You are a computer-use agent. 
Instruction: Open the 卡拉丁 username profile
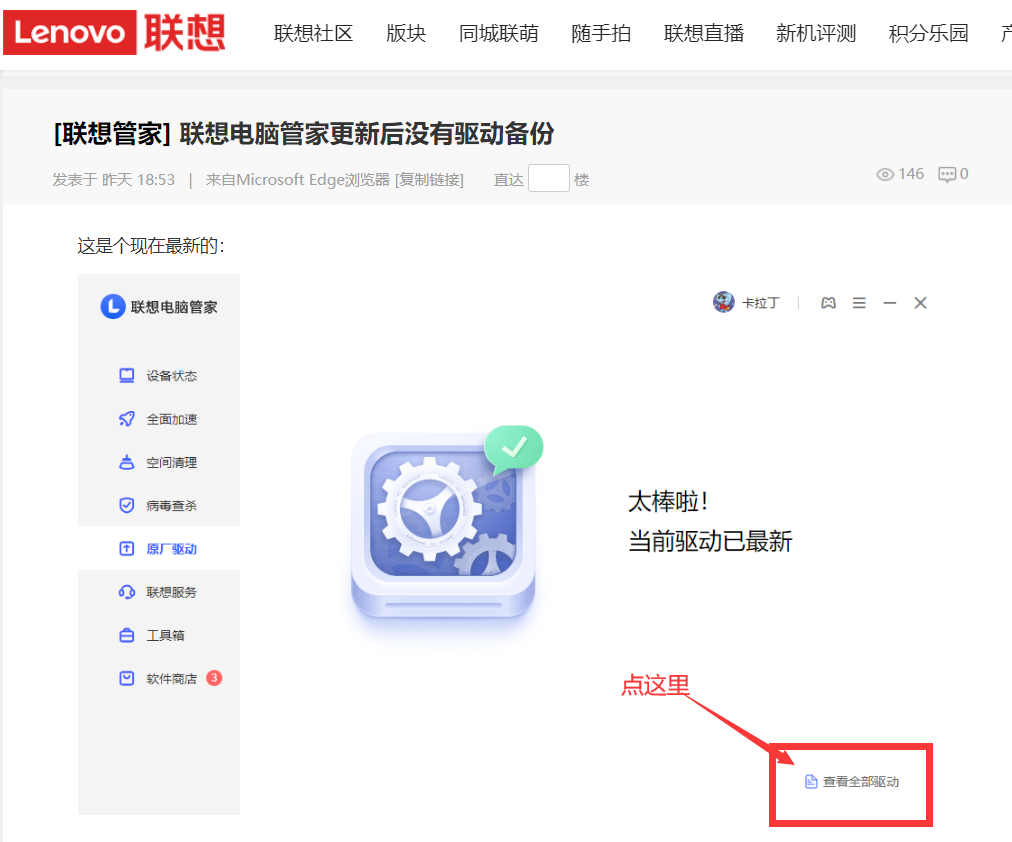pos(760,303)
